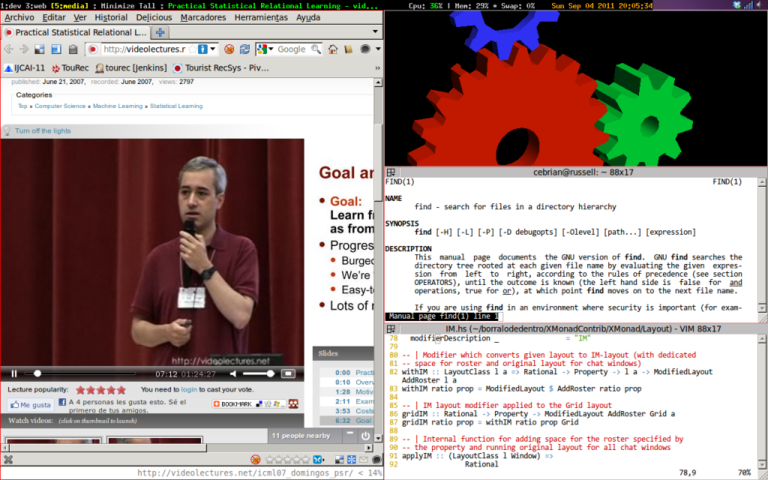
Task: Minimize the '11 people nearby' bar
Action: tap(350, 434)
